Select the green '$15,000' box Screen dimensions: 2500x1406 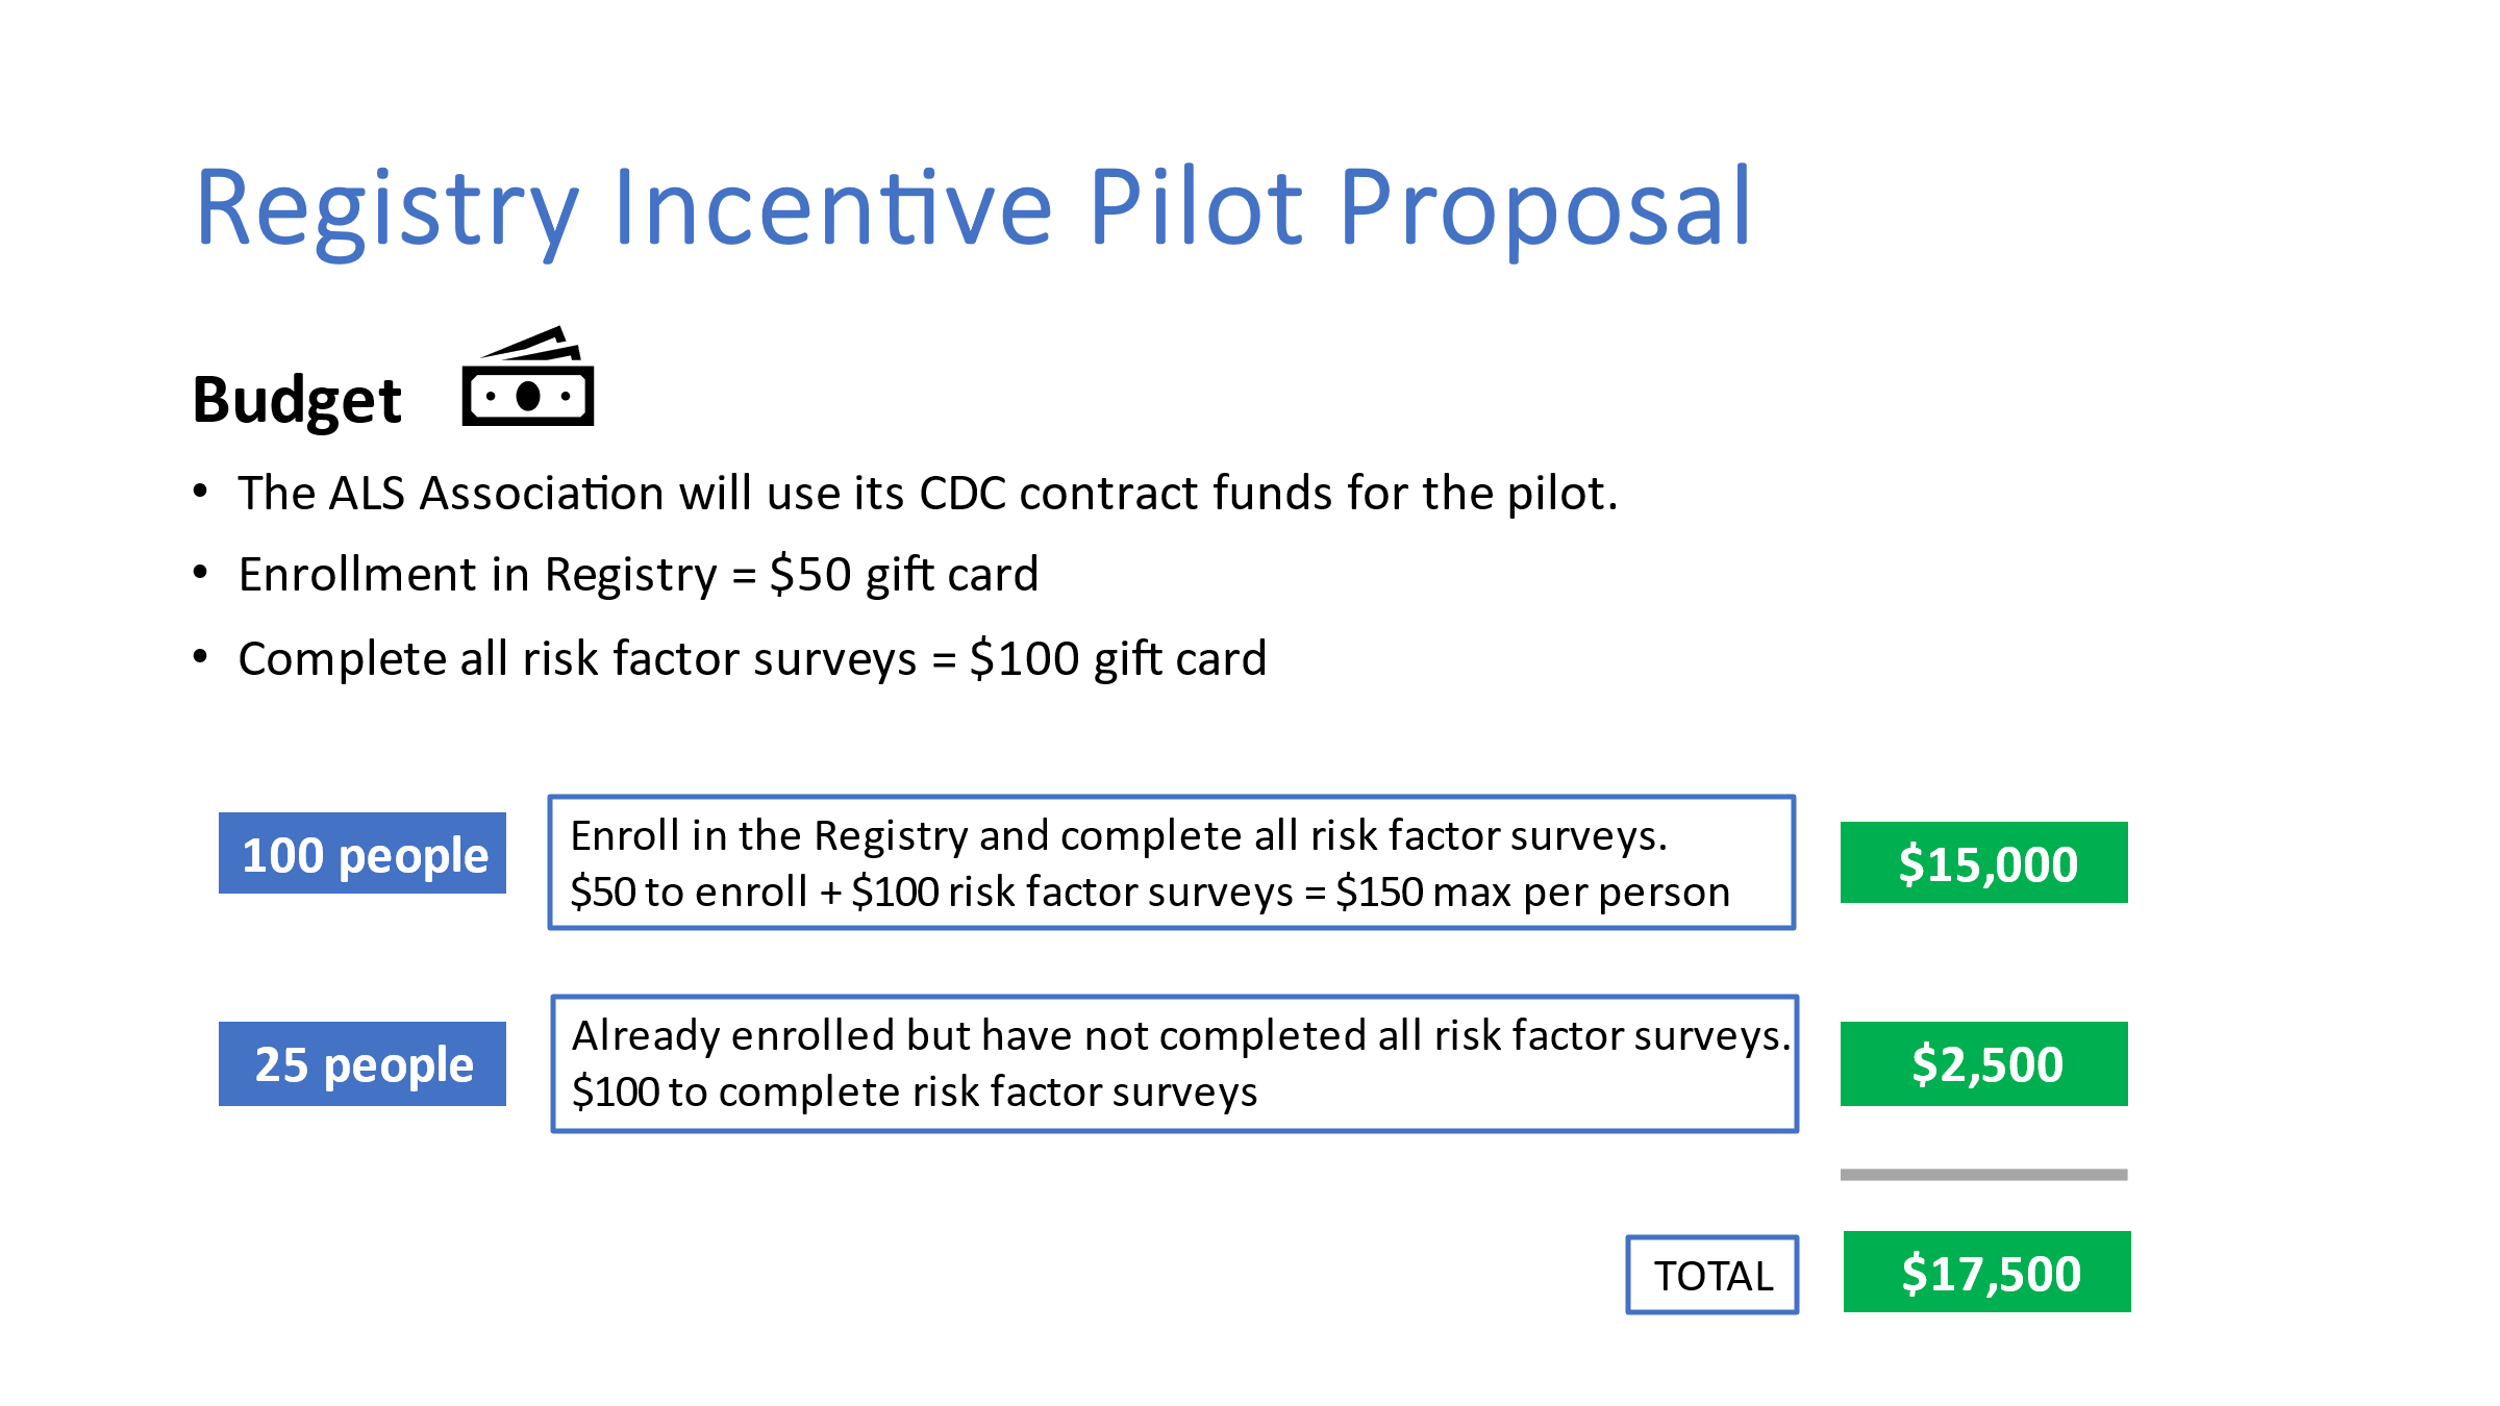[x=1983, y=863]
